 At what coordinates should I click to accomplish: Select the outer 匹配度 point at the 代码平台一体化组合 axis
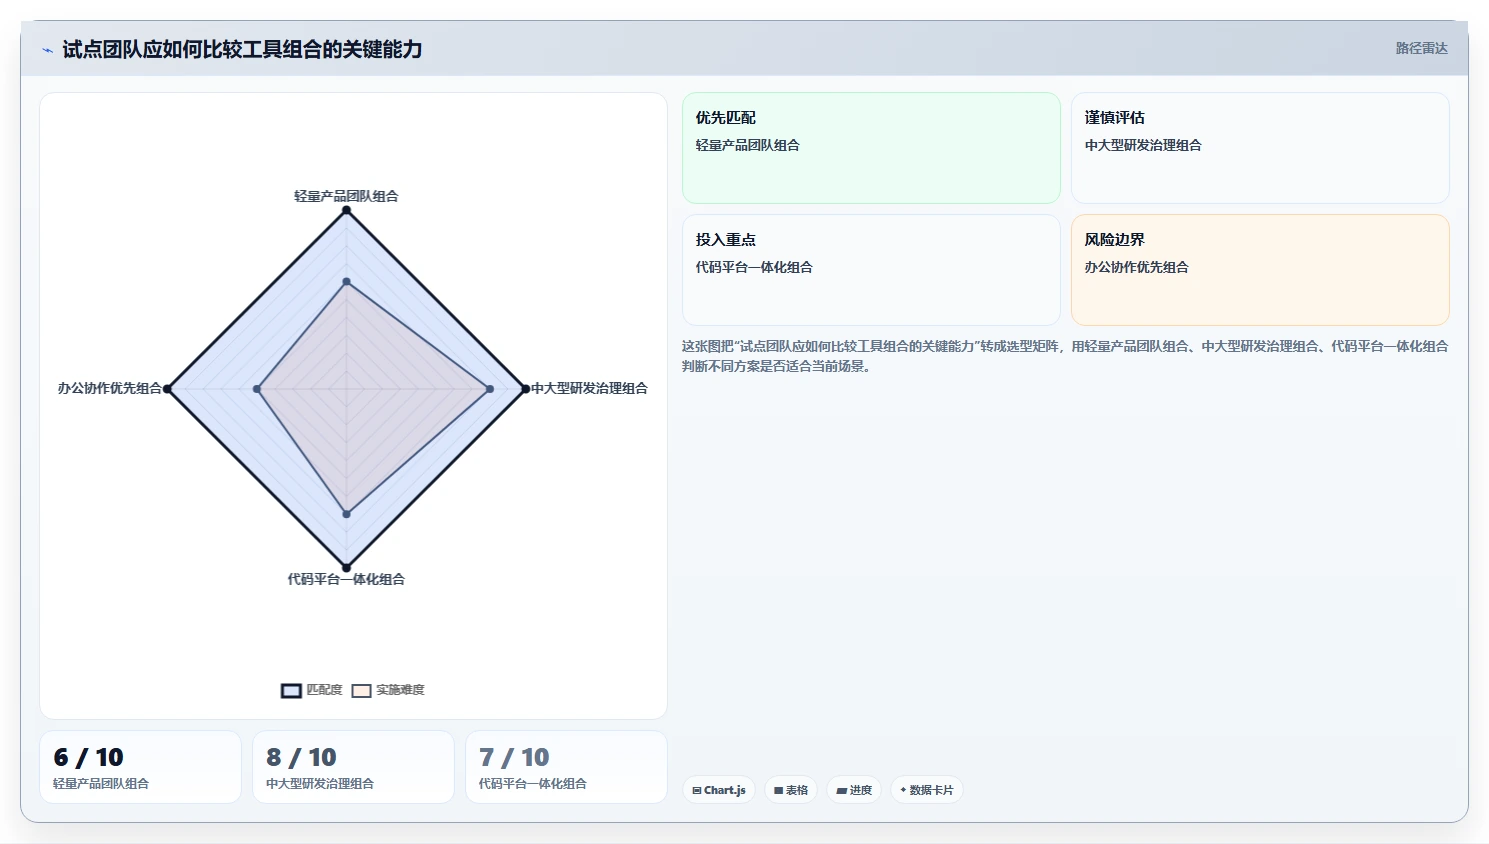[346, 567]
